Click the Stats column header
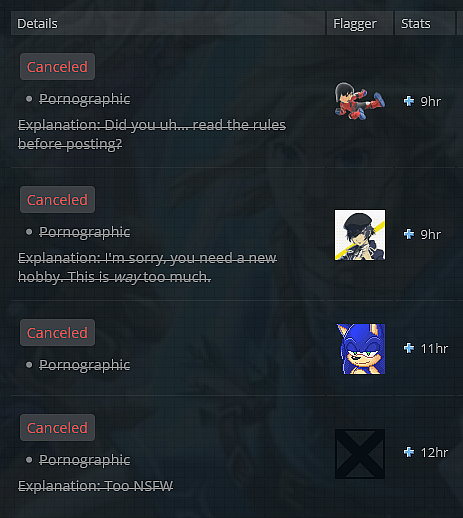The height and width of the screenshot is (518, 463). coord(425,23)
